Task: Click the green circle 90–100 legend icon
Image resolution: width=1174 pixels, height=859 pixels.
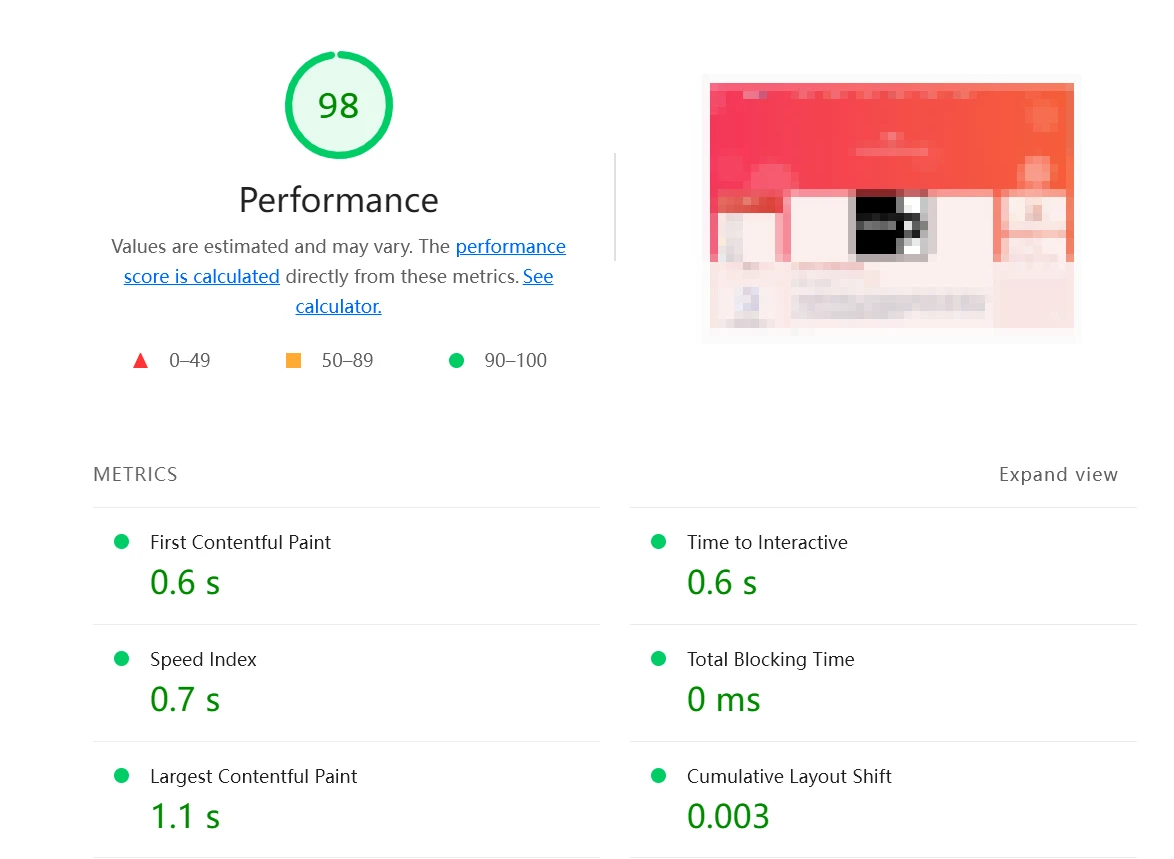Action: [x=456, y=361]
